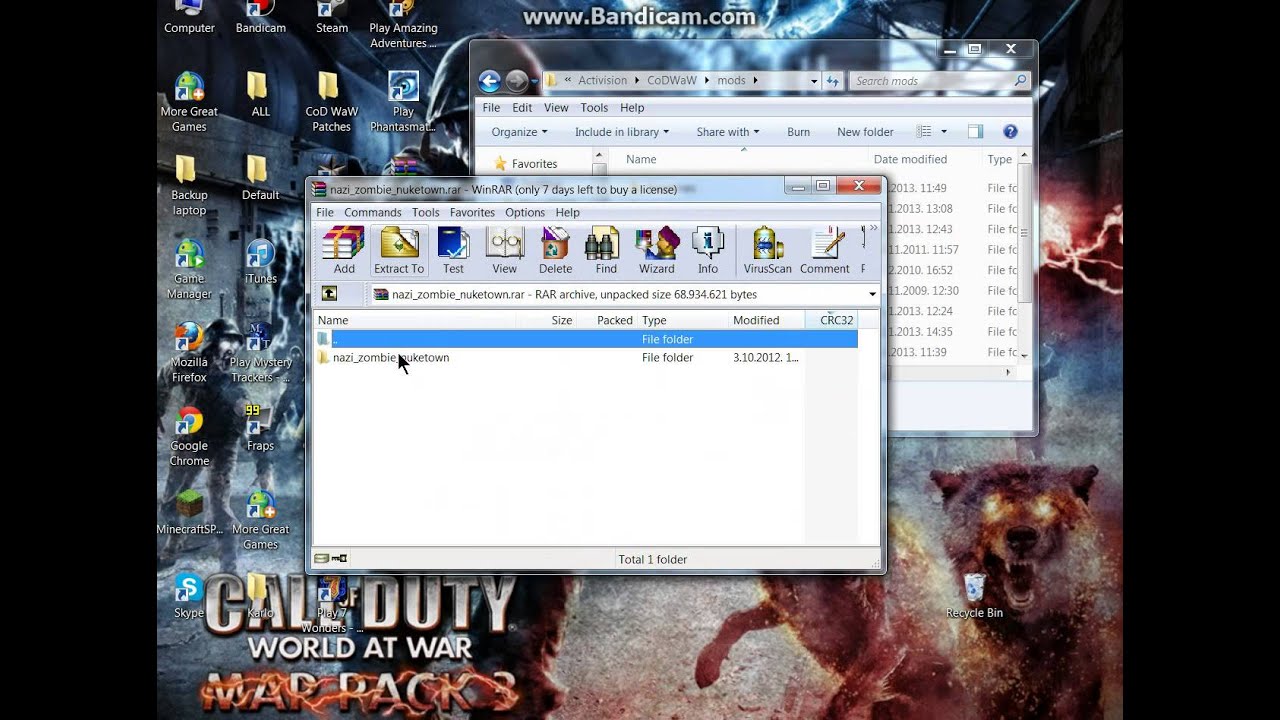Click the Find binoculars icon
The height and width of the screenshot is (720, 1280).
pyautogui.click(x=606, y=250)
